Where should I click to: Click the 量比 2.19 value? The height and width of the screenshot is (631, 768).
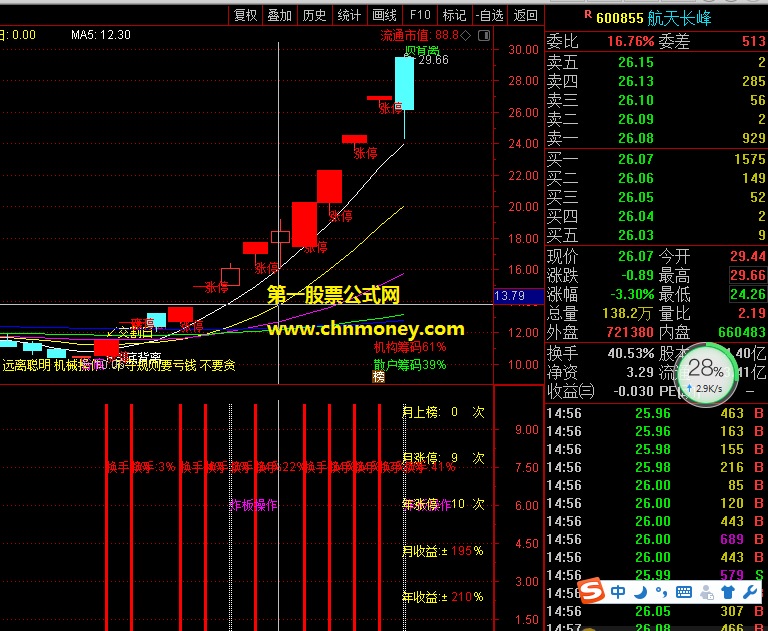point(752,313)
